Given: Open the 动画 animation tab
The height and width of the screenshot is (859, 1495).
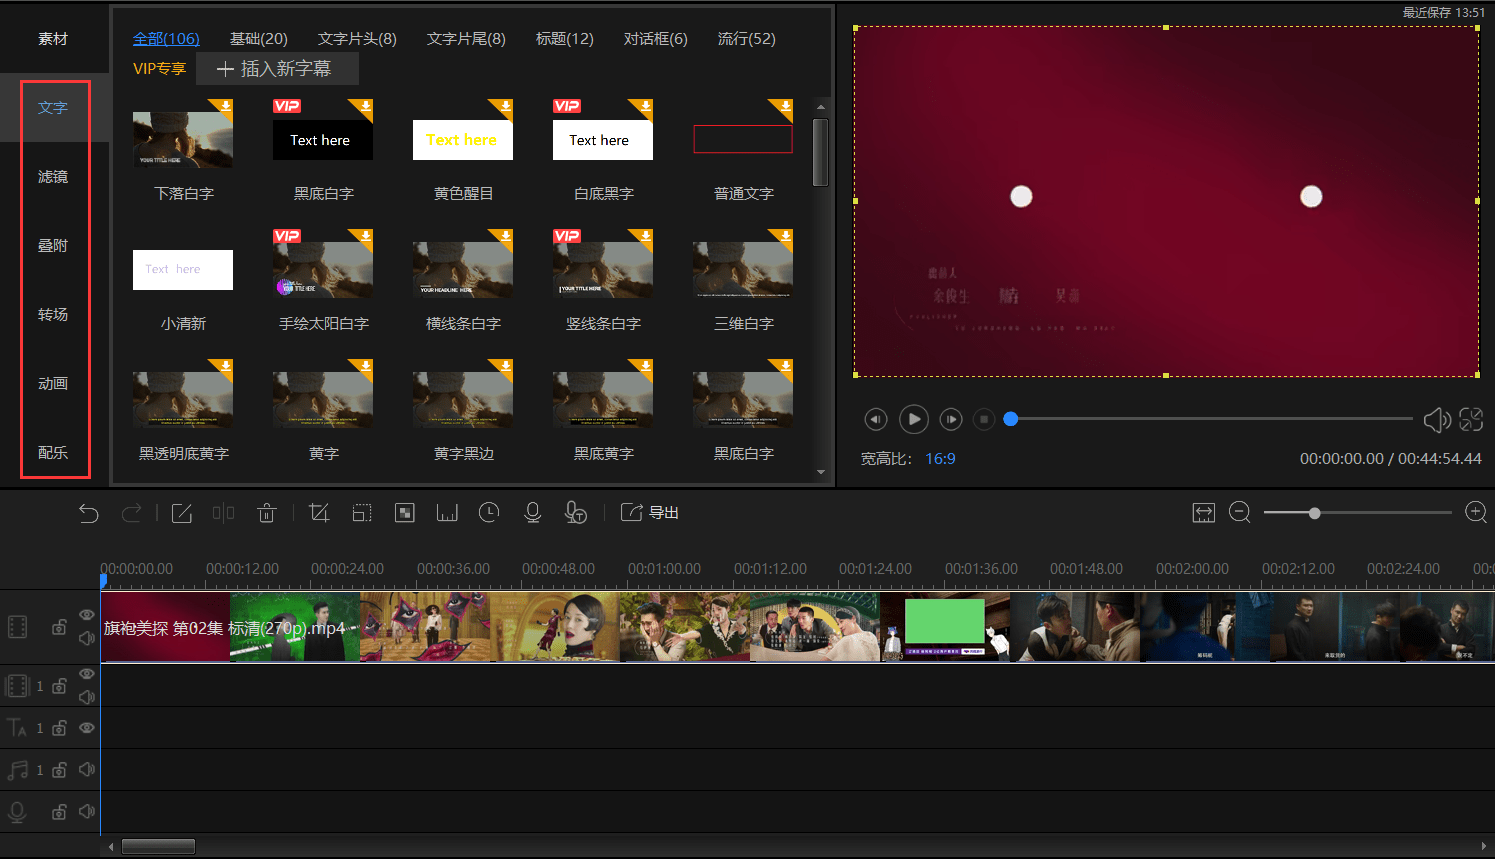Looking at the screenshot, I should (x=53, y=383).
